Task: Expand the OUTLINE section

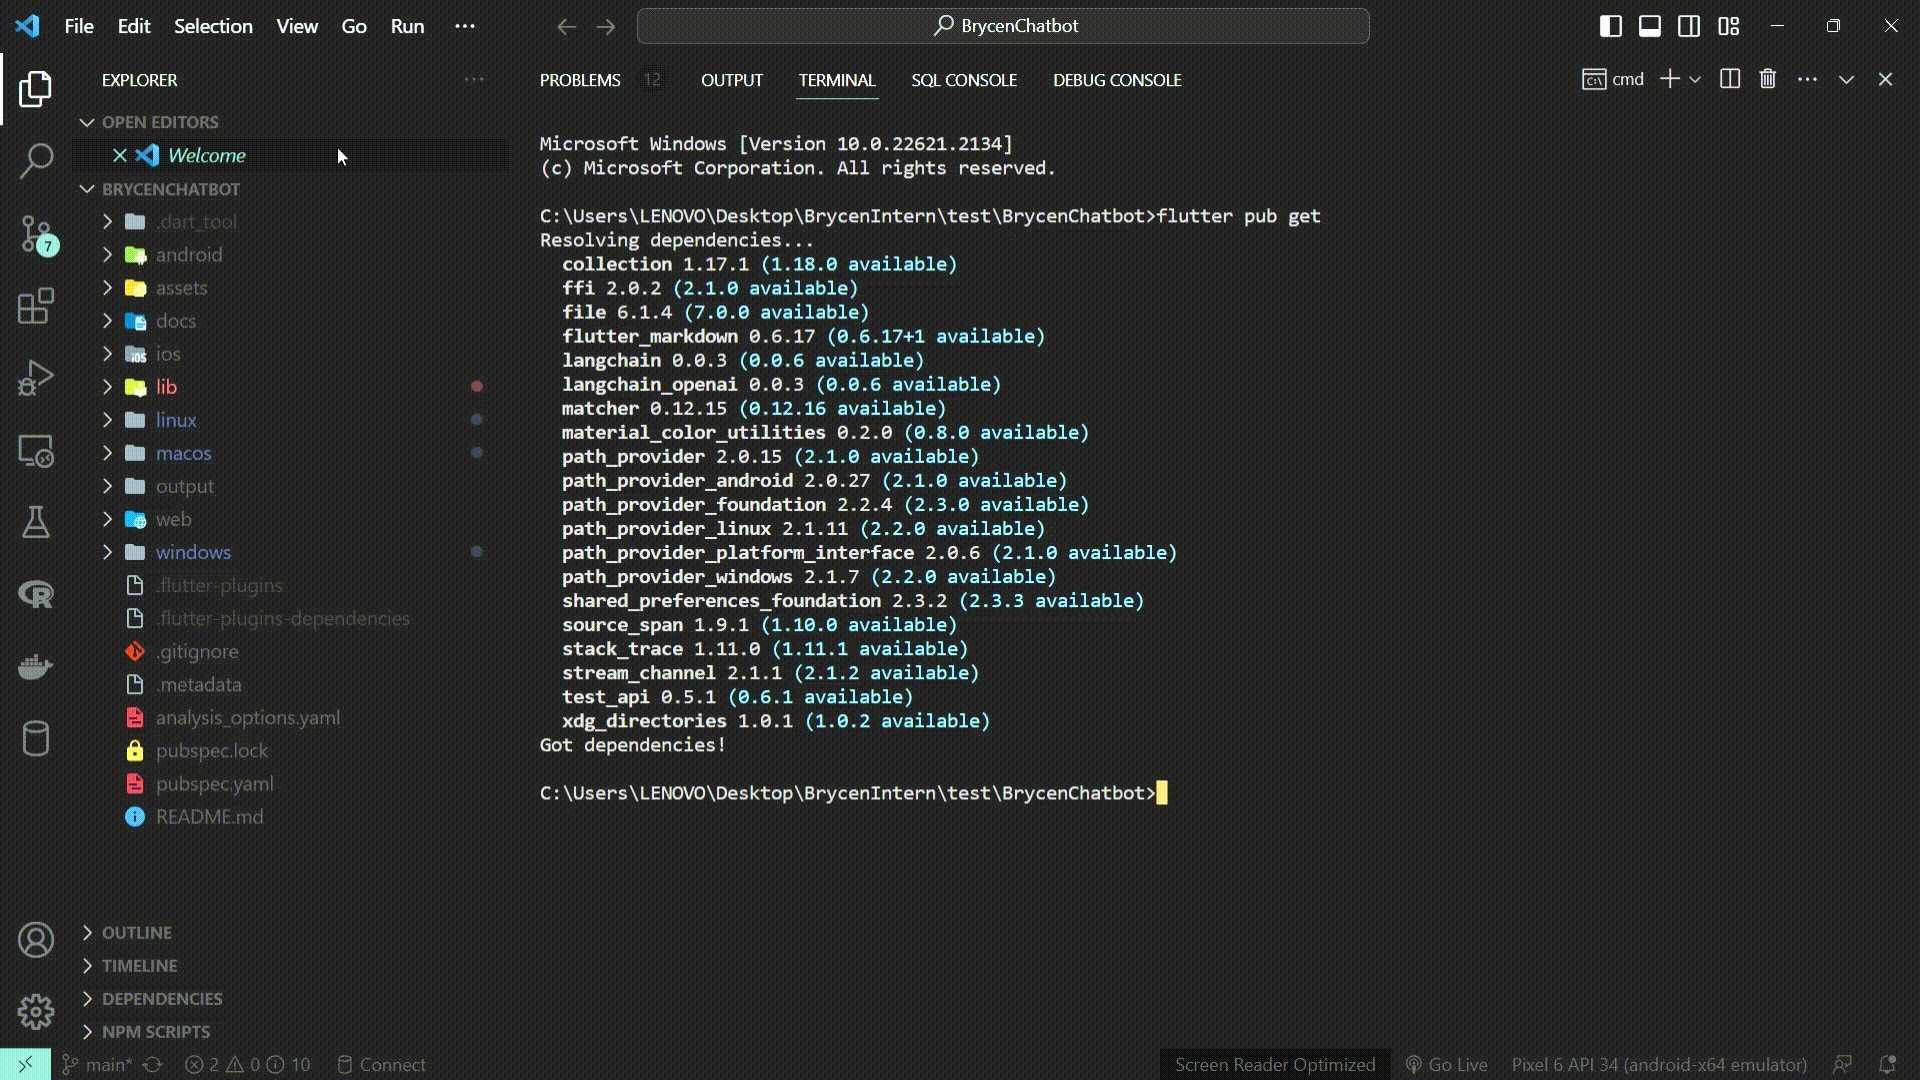Action: point(137,933)
